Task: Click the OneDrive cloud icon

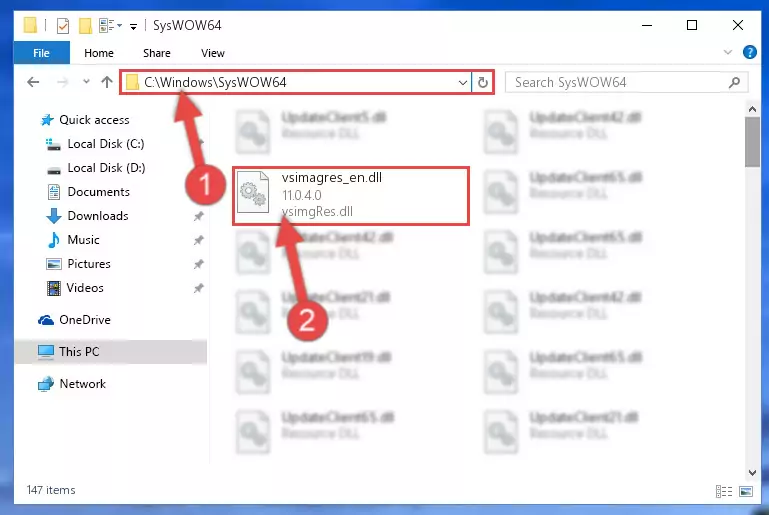Action: pos(46,320)
